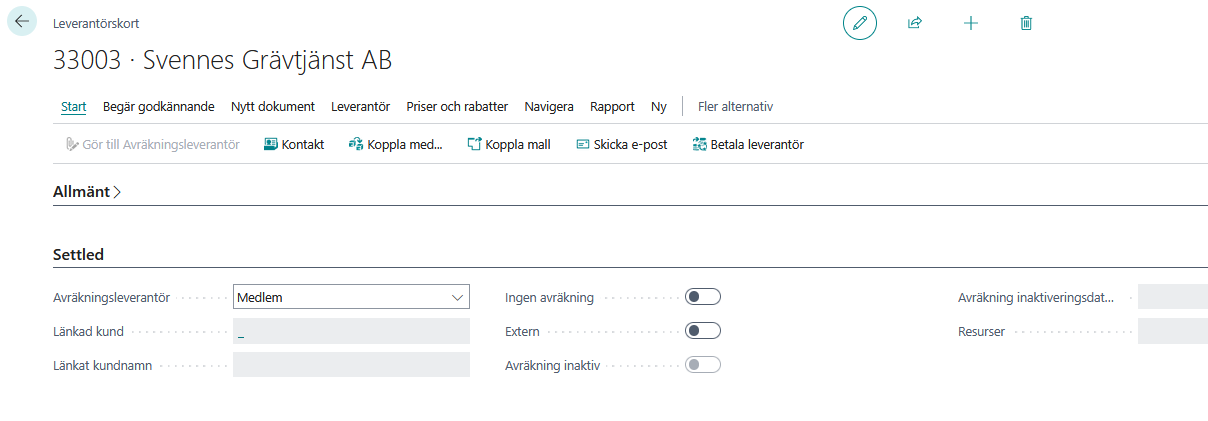This screenshot has height=421, width=1208.
Task: Click Skicka e-post action
Action: pos(621,144)
